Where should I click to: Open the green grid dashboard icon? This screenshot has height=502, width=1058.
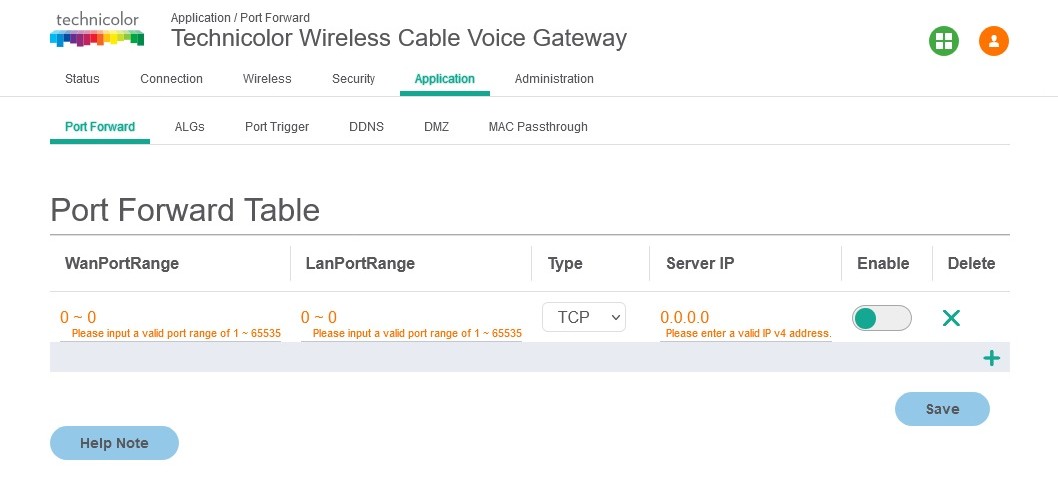point(943,40)
